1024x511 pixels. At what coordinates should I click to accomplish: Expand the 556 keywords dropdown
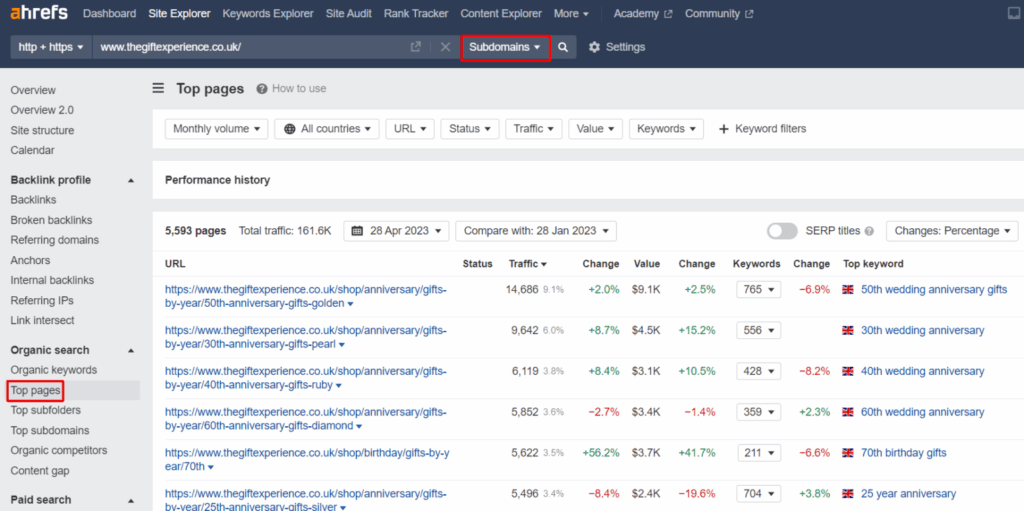point(758,331)
